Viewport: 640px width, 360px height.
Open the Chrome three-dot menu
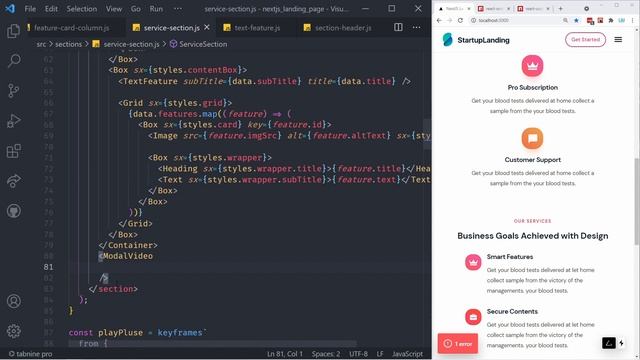coord(633,20)
